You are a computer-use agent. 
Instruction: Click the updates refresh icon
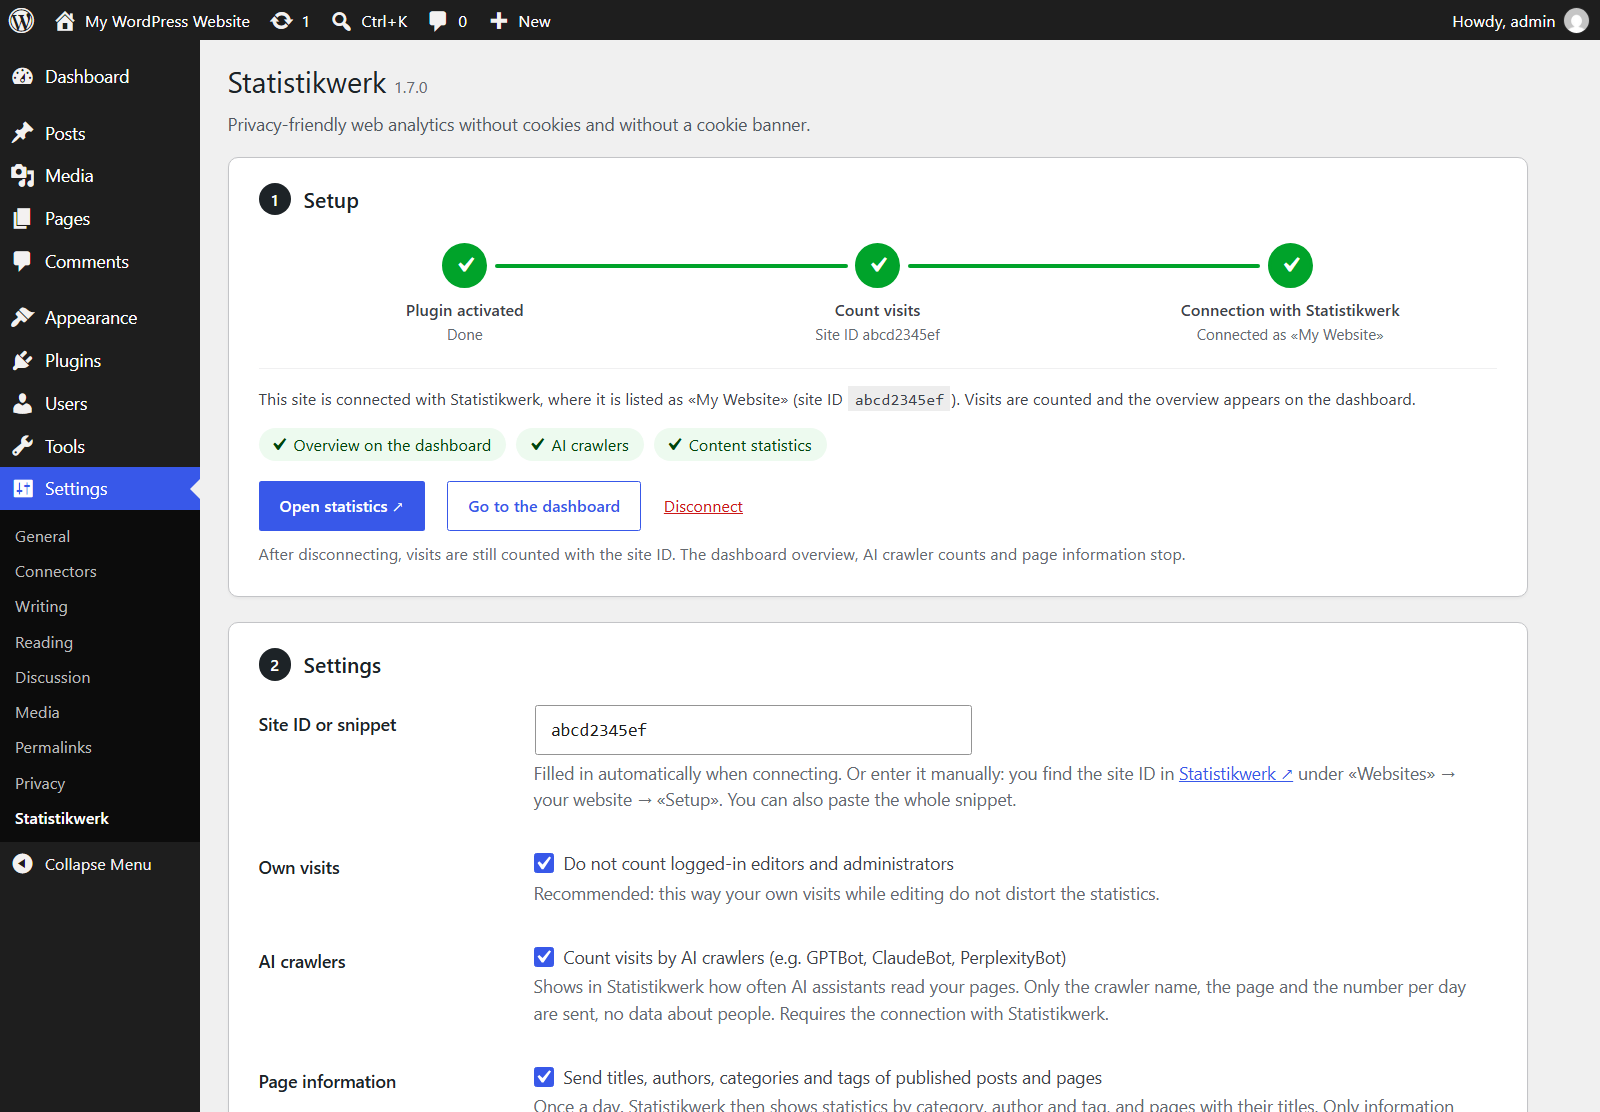coord(282,21)
